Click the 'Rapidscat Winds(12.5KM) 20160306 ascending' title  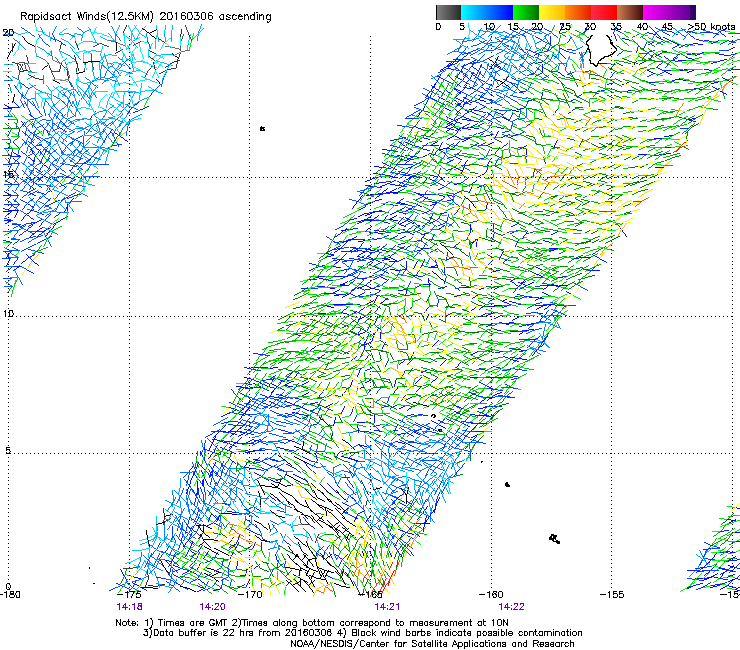tap(146, 17)
